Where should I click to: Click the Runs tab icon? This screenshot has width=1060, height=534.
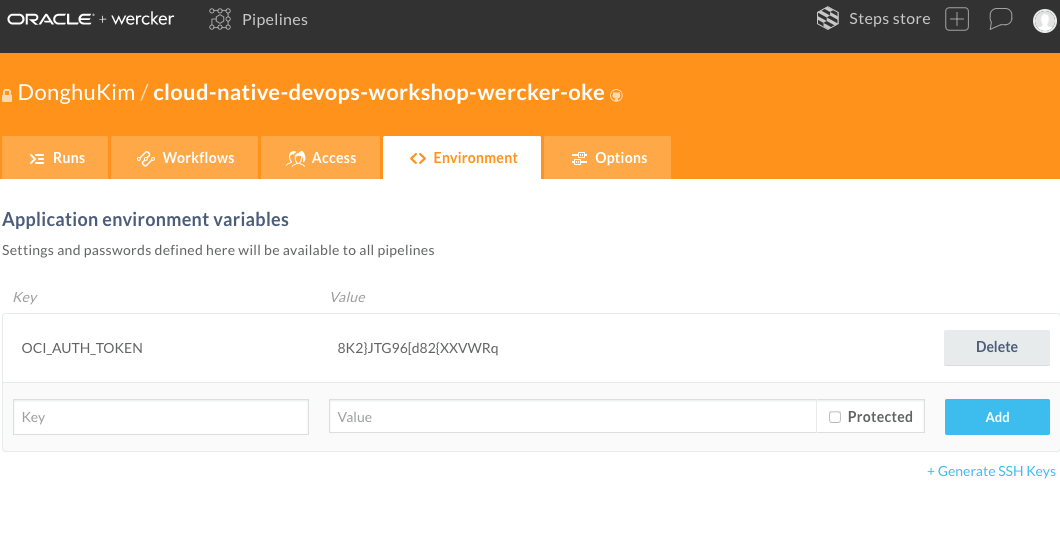tap(37, 158)
